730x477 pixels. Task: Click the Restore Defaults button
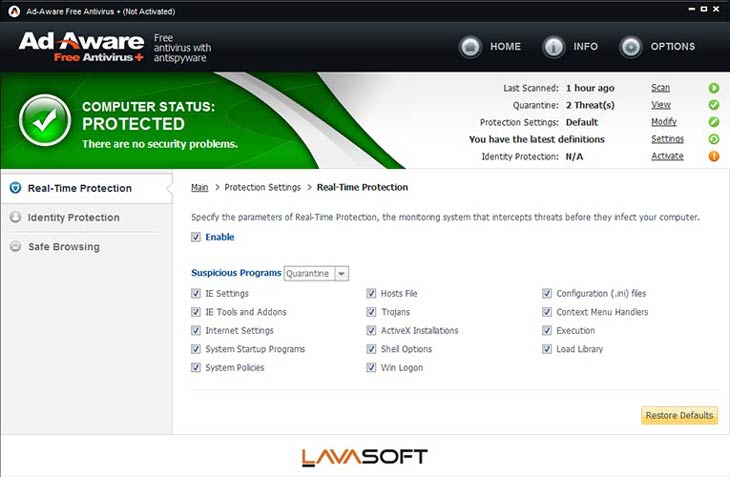(x=679, y=415)
